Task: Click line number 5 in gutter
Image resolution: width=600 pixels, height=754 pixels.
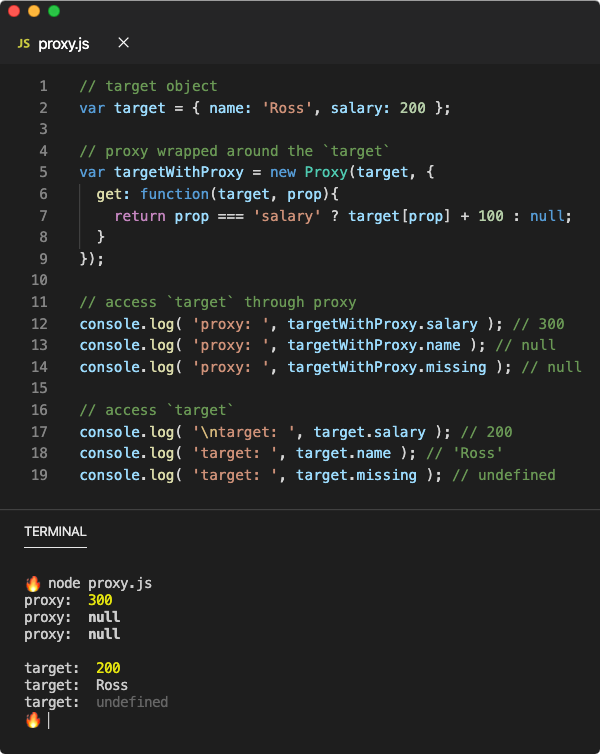Action: click(43, 172)
